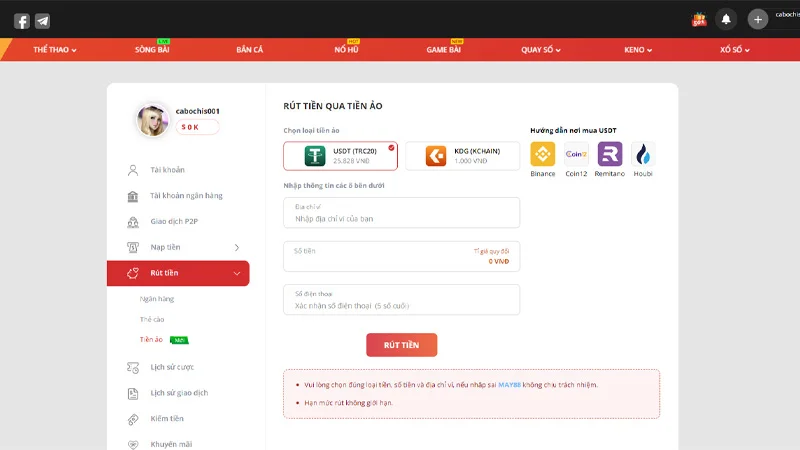This screenshot has width=800, height=450.
Task: Click the Binance exchange icon
Action: pos(543,154)
